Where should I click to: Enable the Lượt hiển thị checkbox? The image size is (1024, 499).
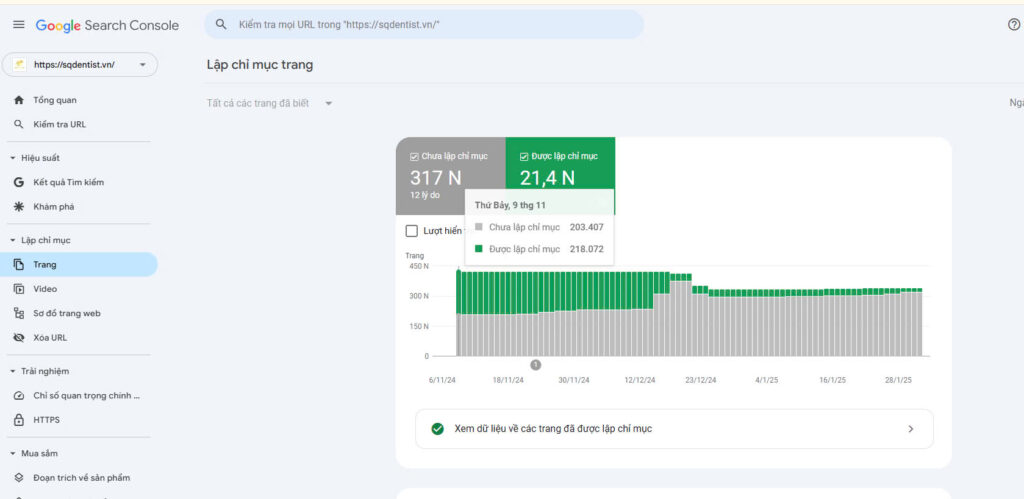[x=412, y=231]
